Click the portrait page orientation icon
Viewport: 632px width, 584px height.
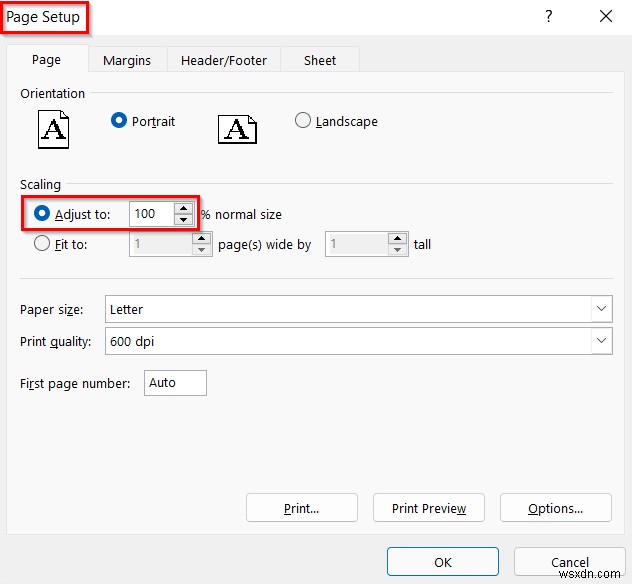[53, 129]
